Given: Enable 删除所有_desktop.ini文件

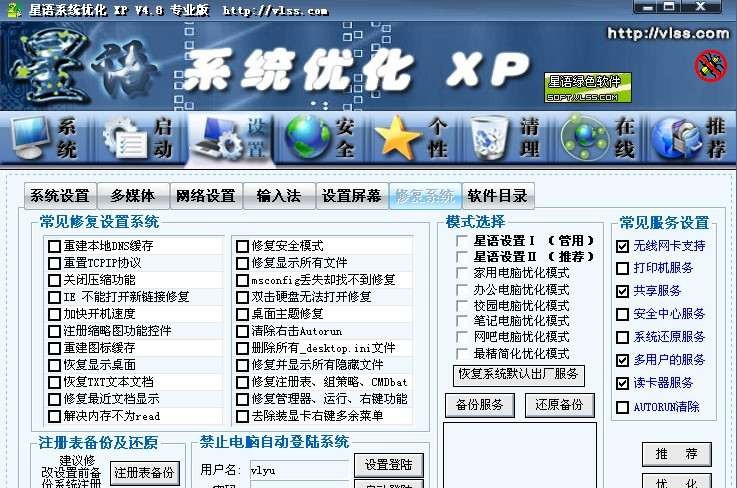Looking at the screenshot, I should coord(243,348).
